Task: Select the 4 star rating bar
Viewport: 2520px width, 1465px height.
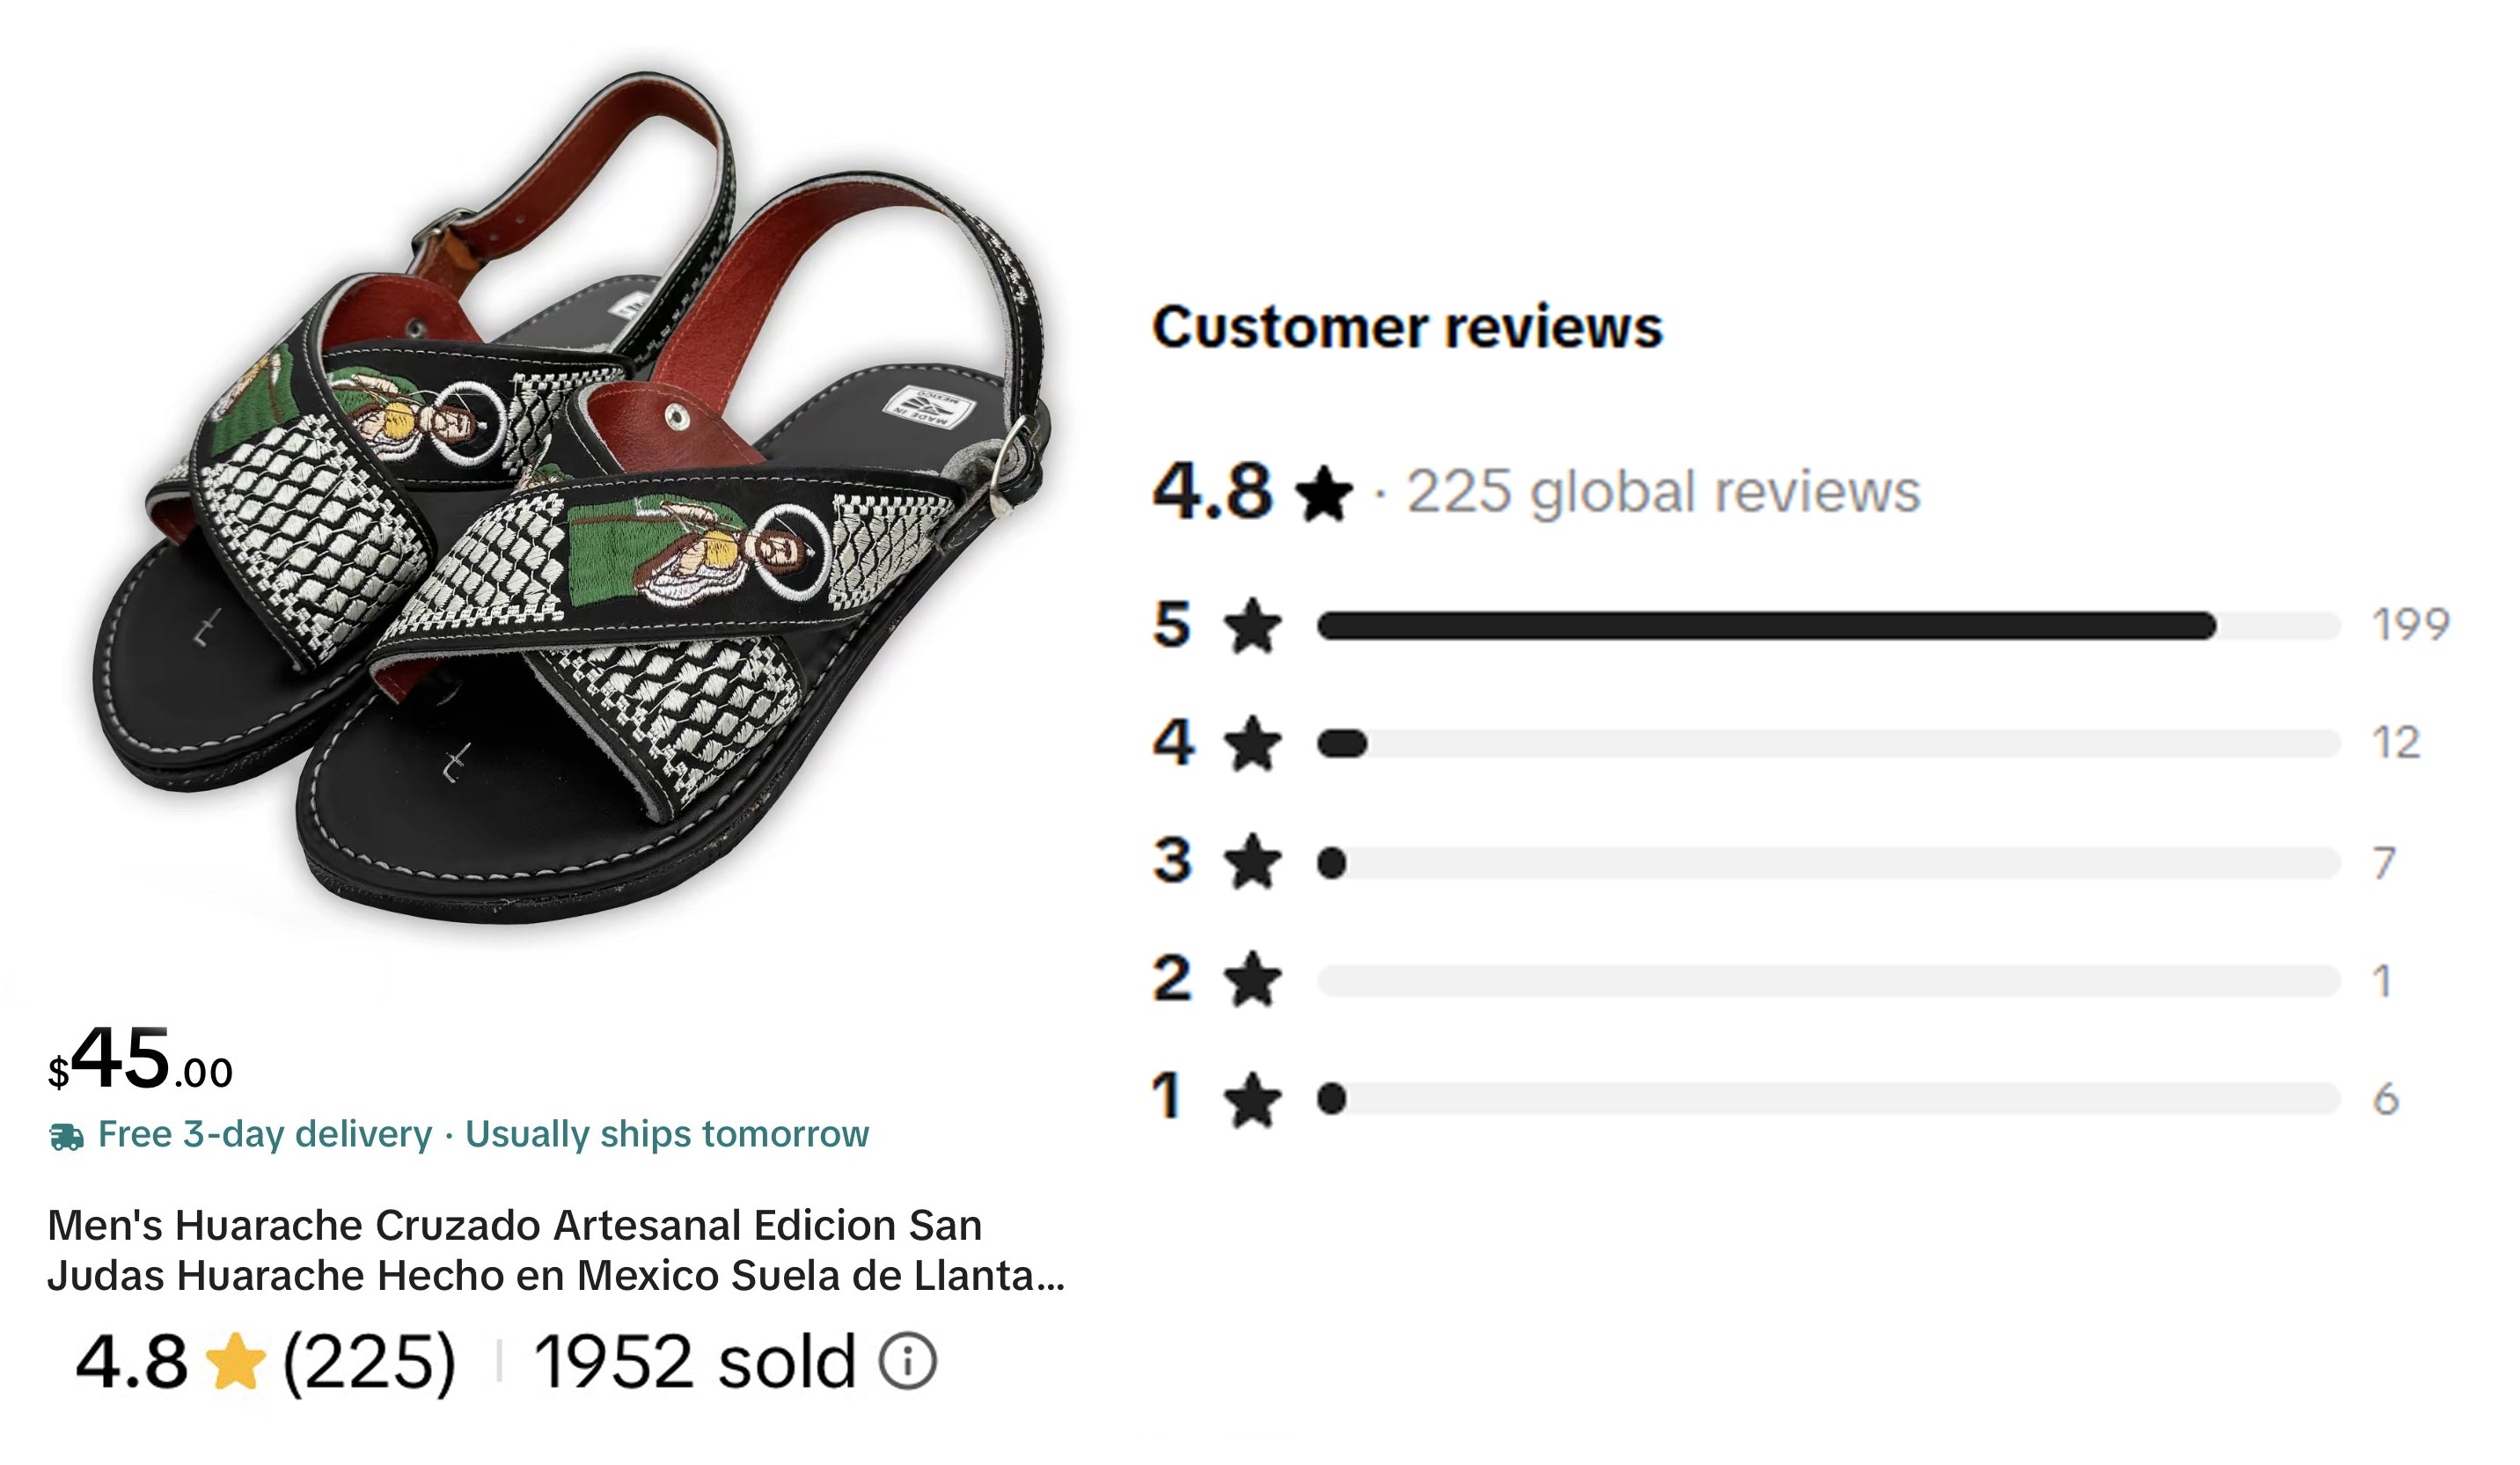Action: 1828,744
